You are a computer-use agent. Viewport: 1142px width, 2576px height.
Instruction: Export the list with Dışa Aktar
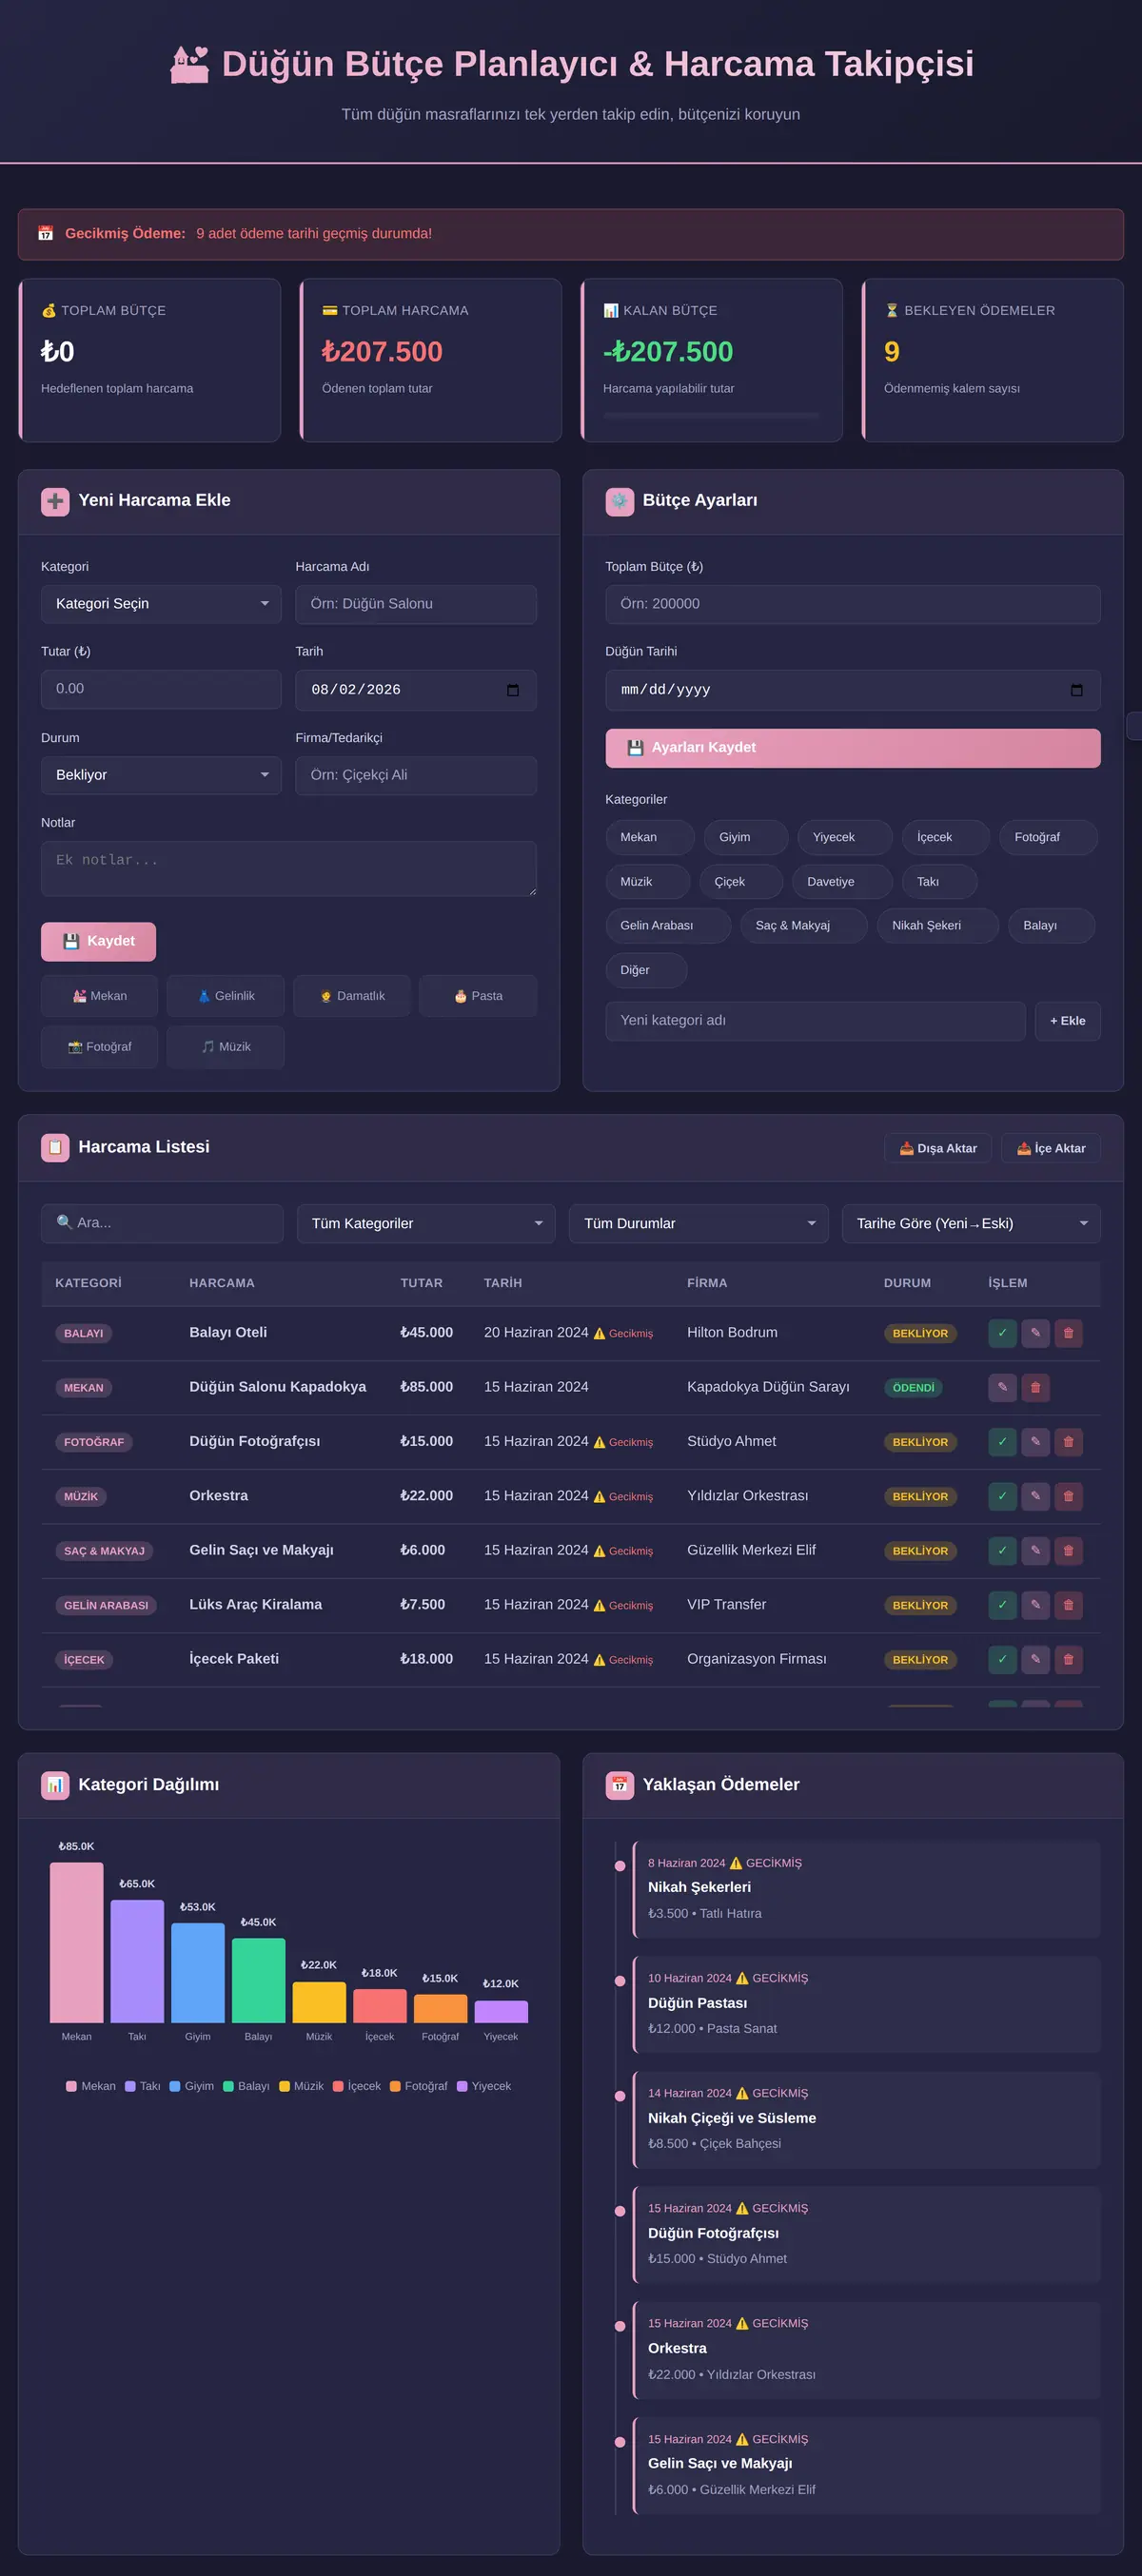coord(938,1148)
